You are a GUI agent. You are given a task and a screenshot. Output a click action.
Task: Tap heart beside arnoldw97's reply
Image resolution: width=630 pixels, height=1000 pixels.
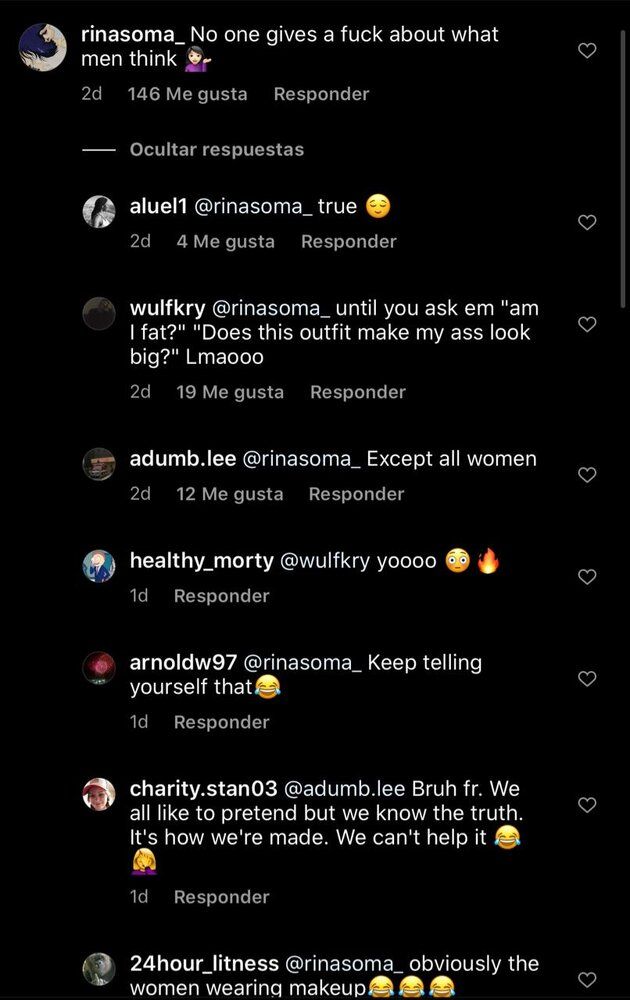click(x=587, y=679)
